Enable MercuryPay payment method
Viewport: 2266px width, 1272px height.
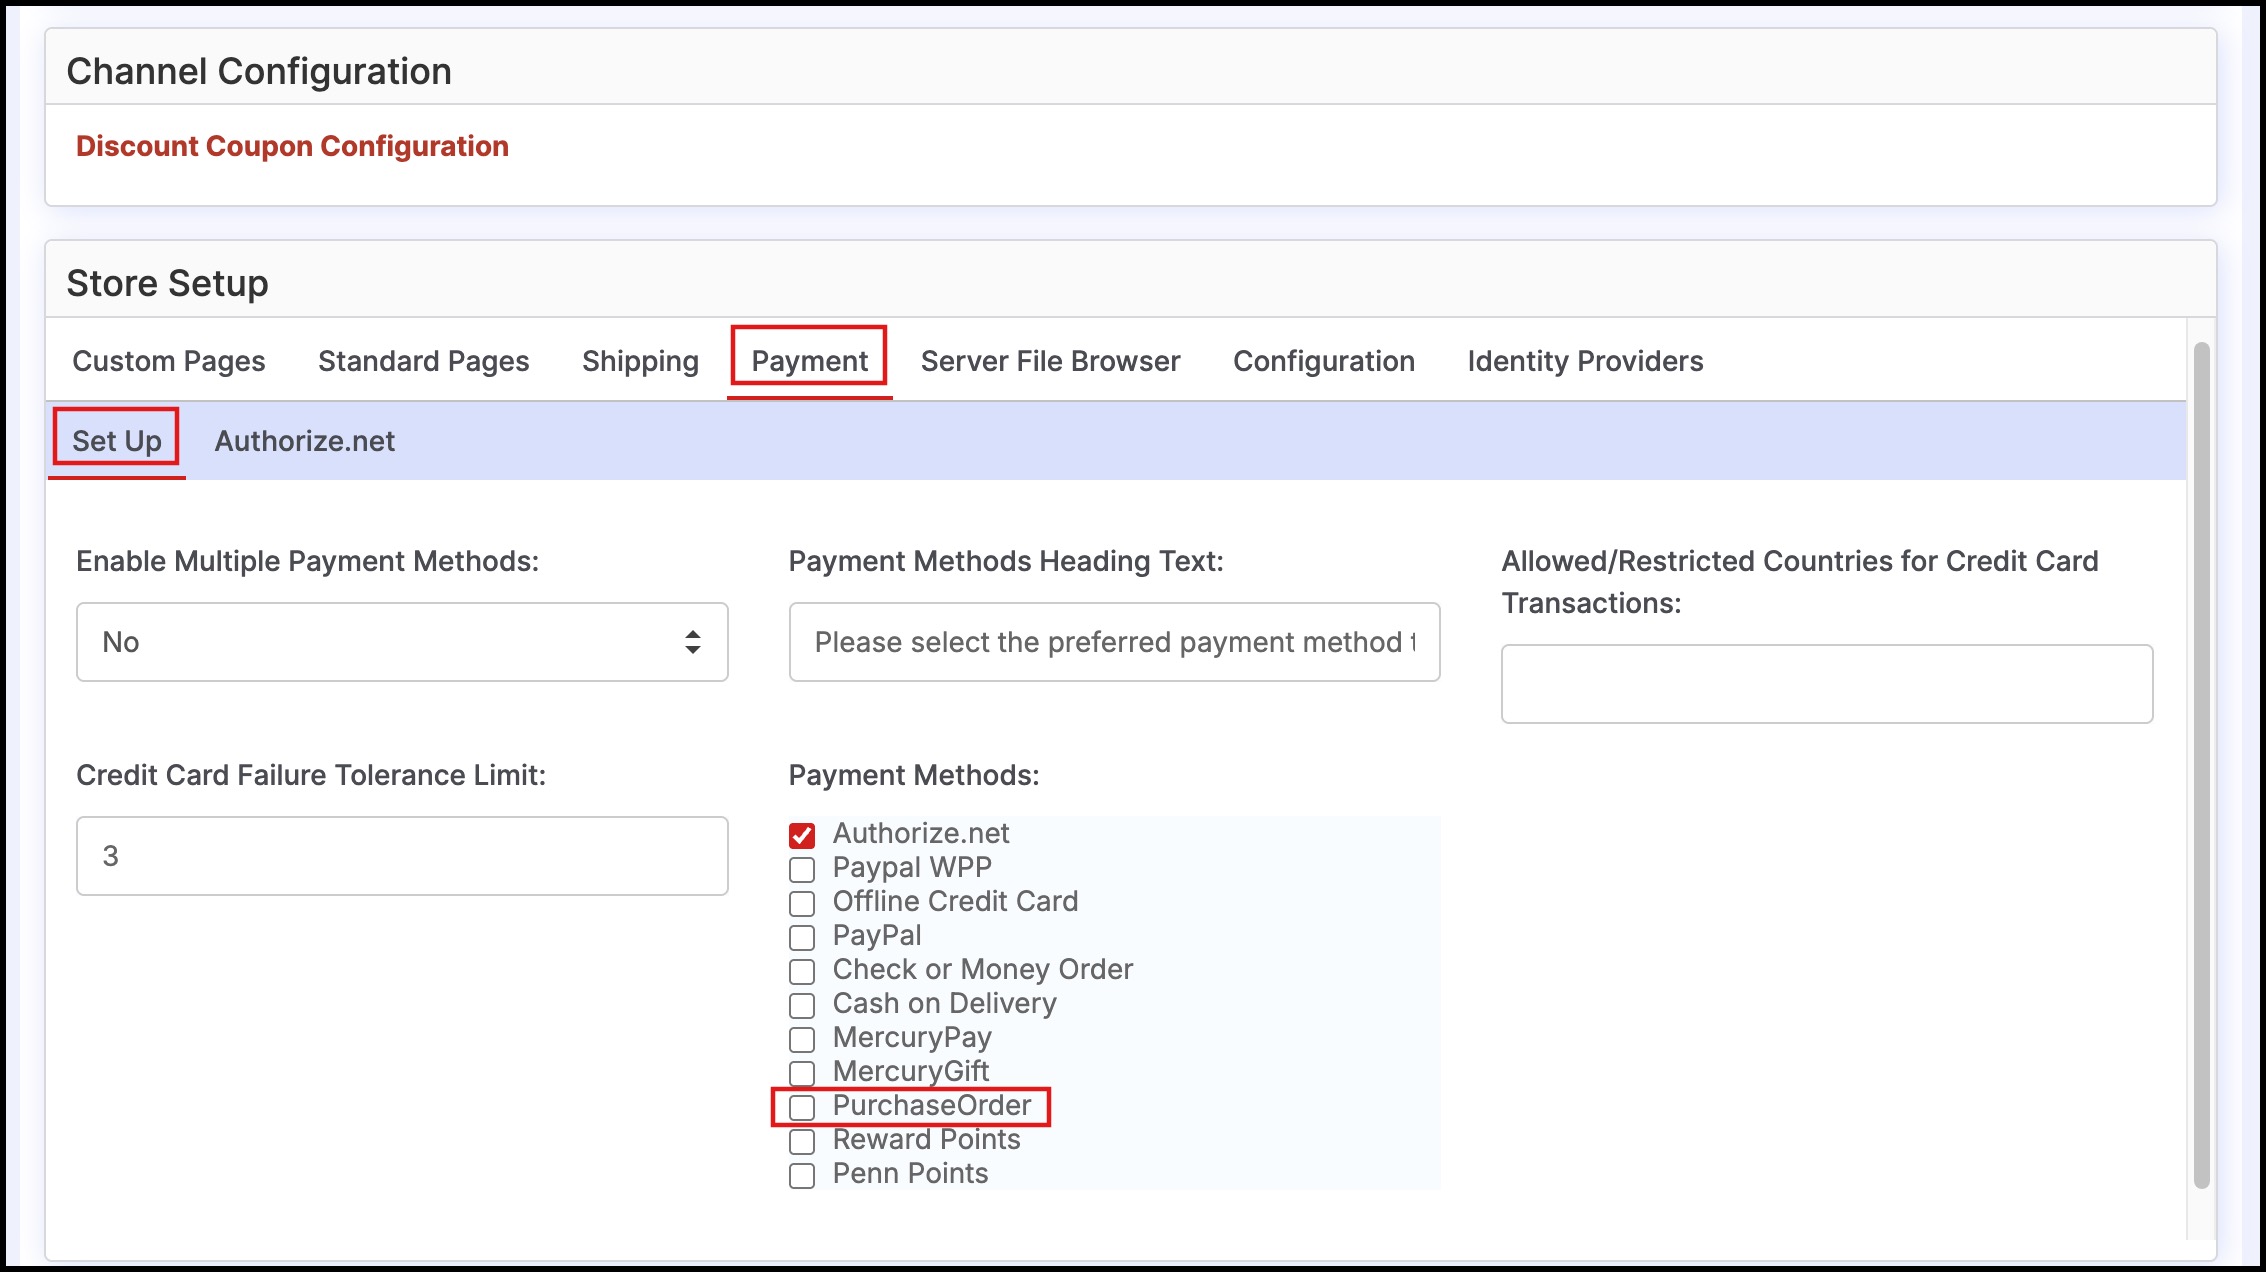tap(802, 1039)
